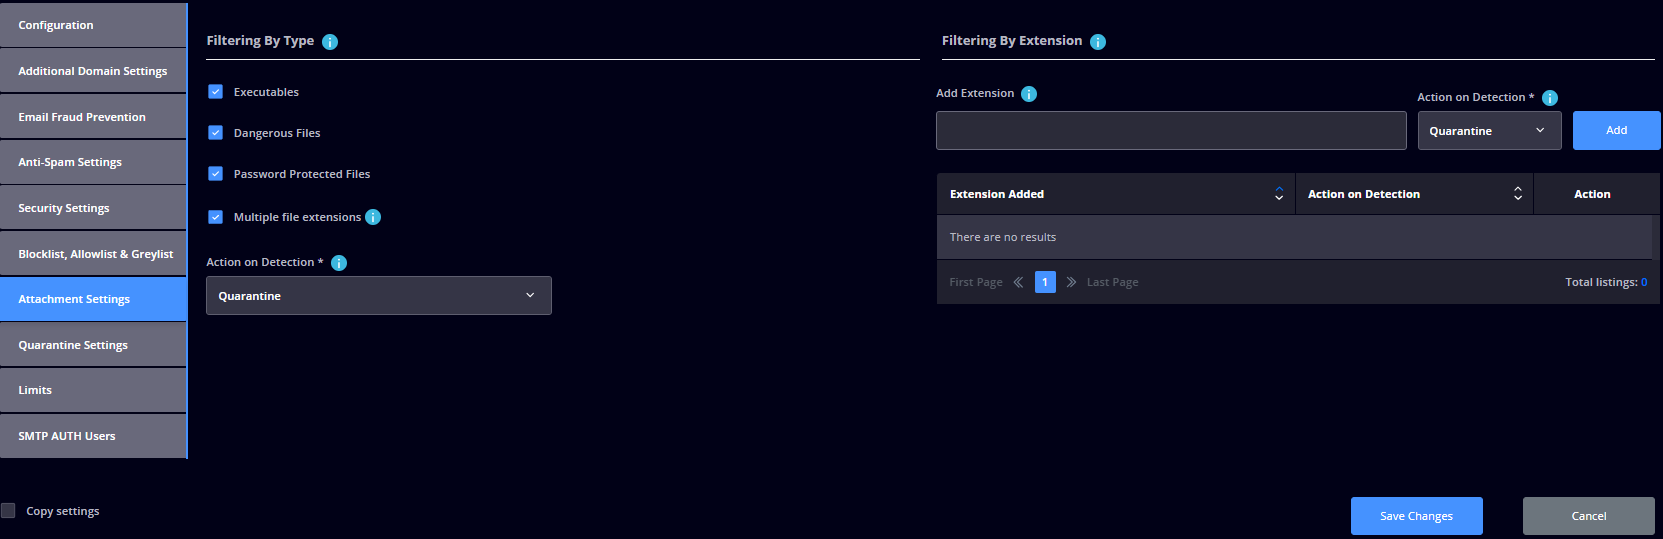Open Security Settings tab

tap(93, 208)
